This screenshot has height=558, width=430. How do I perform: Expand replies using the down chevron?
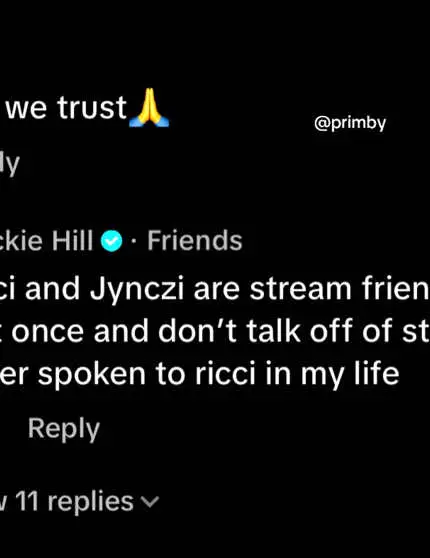pyautogui.click(x=150, y=501)
